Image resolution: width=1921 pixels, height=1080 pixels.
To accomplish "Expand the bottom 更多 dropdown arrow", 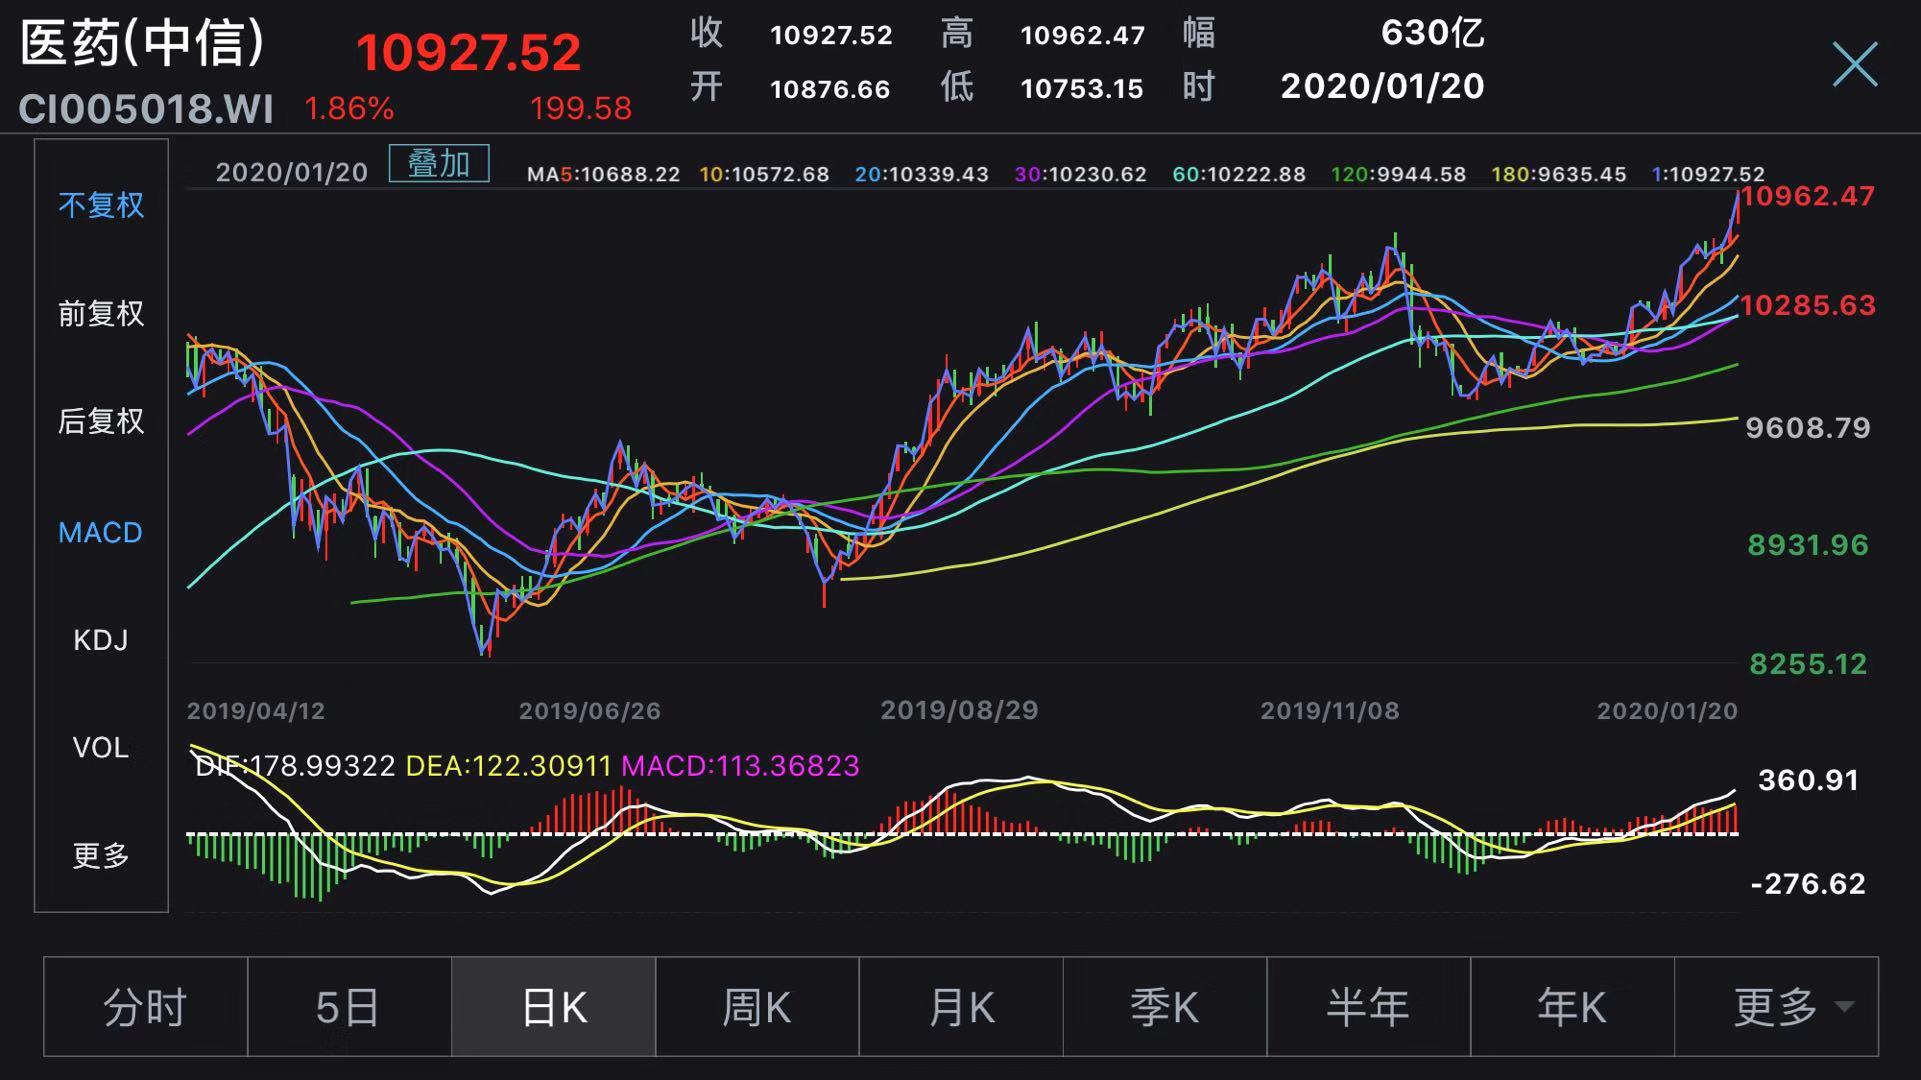I will click(1844, 1007).
